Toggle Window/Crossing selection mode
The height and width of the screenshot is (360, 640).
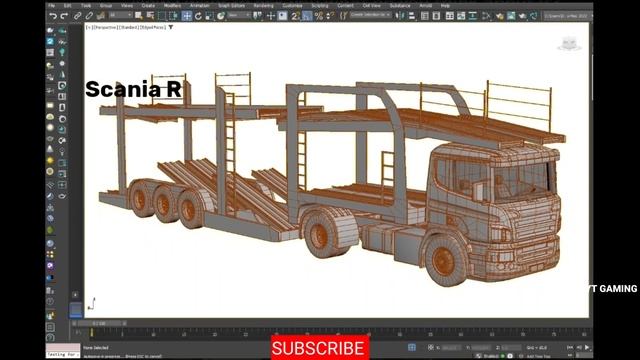(173, 16)
